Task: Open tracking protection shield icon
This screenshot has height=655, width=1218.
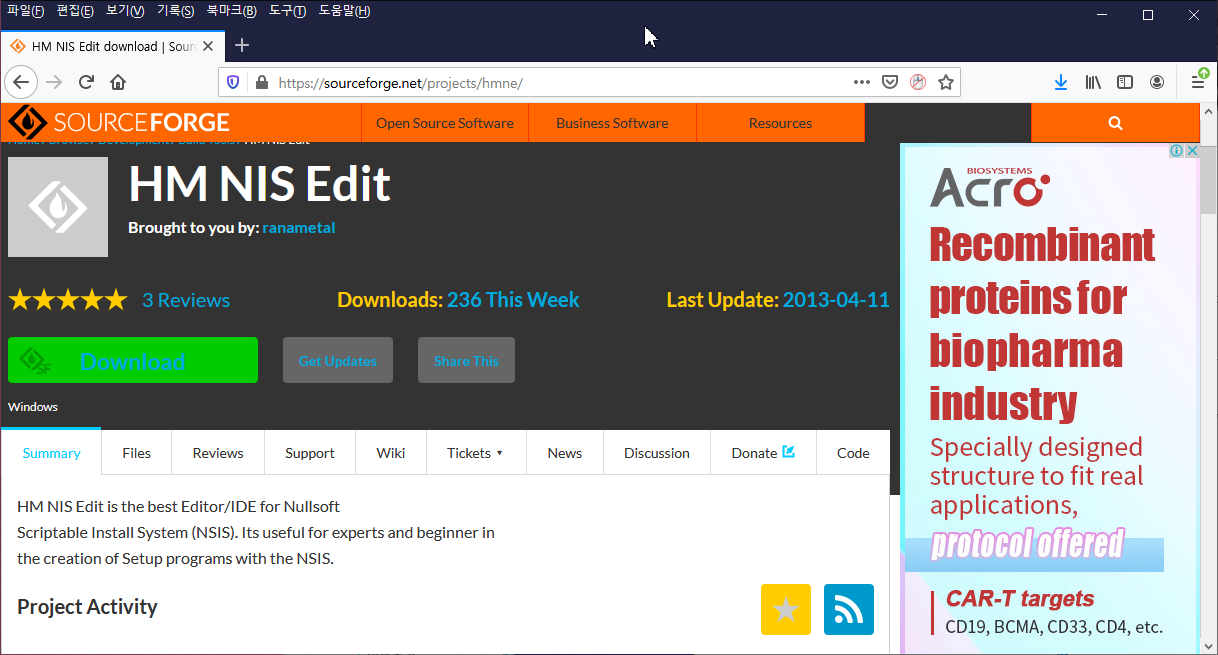Action: [x=233, y=83]
